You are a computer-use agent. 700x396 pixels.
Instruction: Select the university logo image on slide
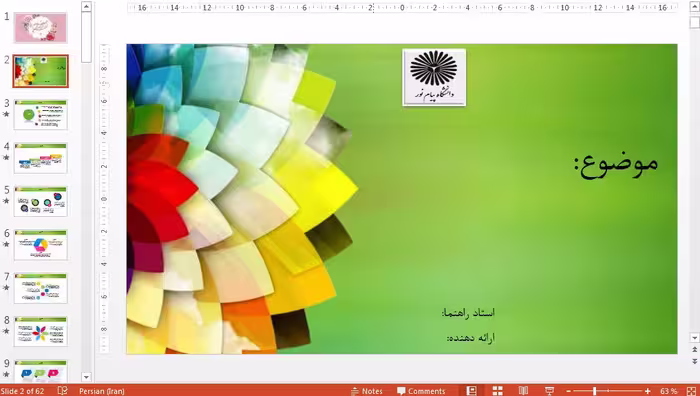pos(434,77)
